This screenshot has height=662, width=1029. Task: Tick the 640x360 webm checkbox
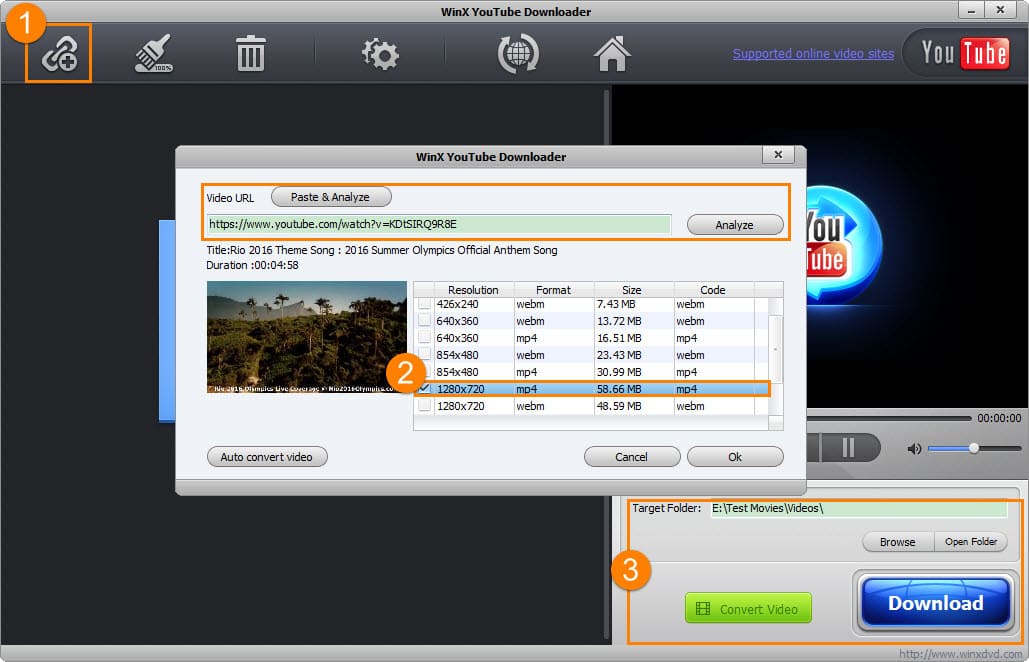point(425,321)
